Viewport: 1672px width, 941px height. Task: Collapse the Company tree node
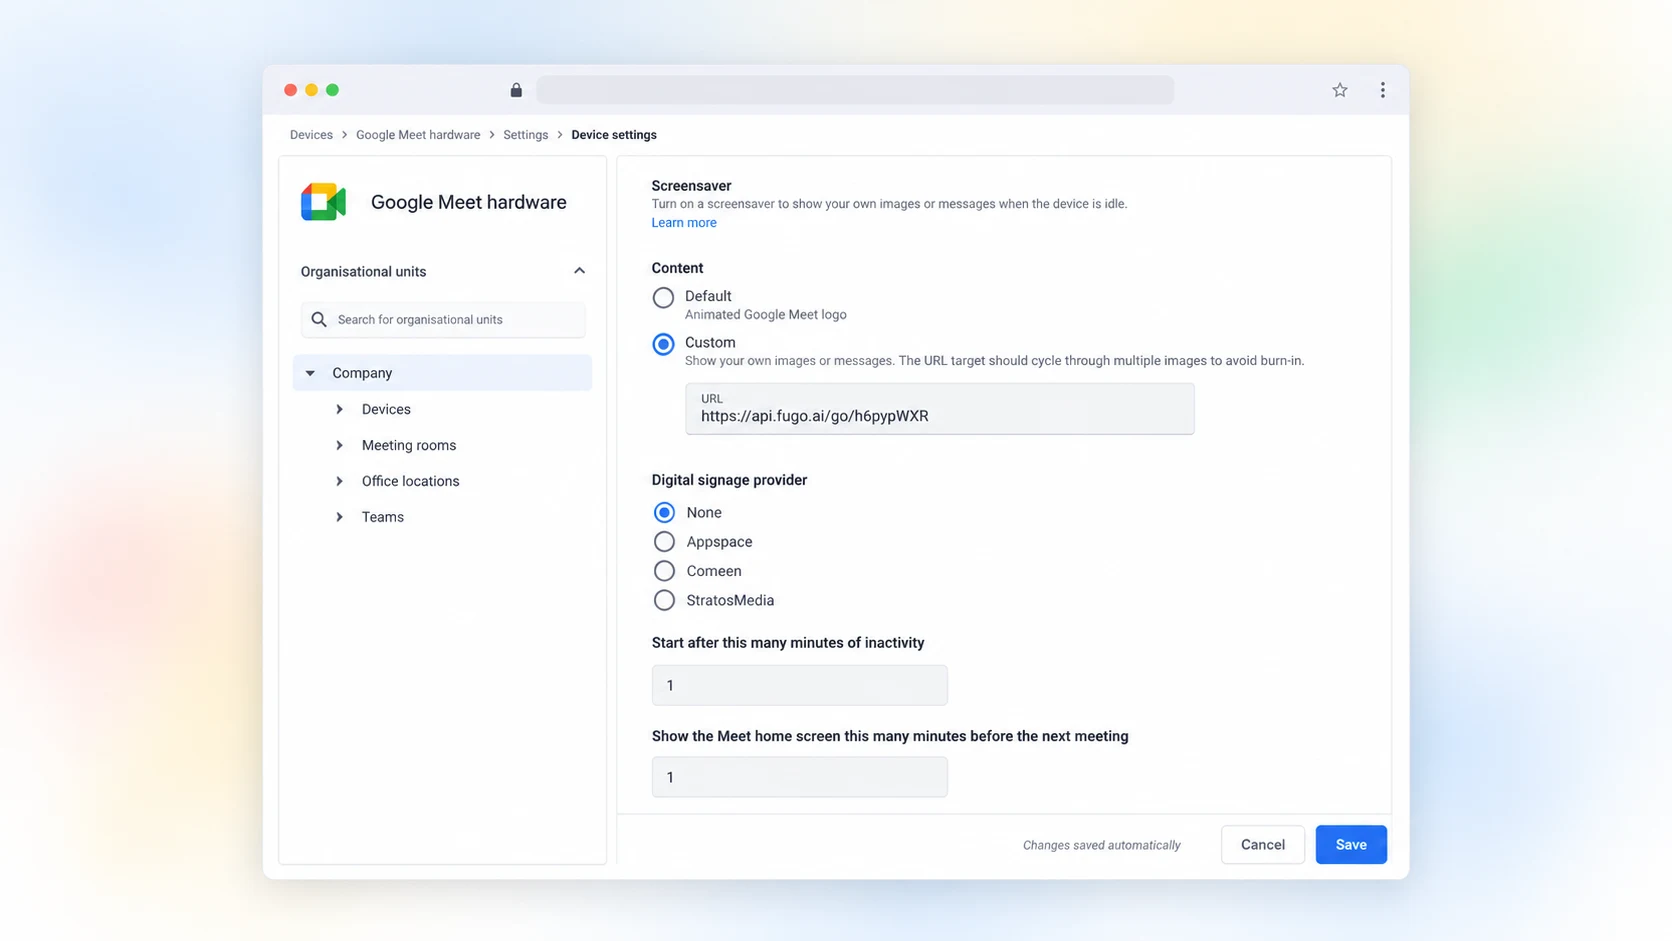pyautogui.click(x=310, y=373)
